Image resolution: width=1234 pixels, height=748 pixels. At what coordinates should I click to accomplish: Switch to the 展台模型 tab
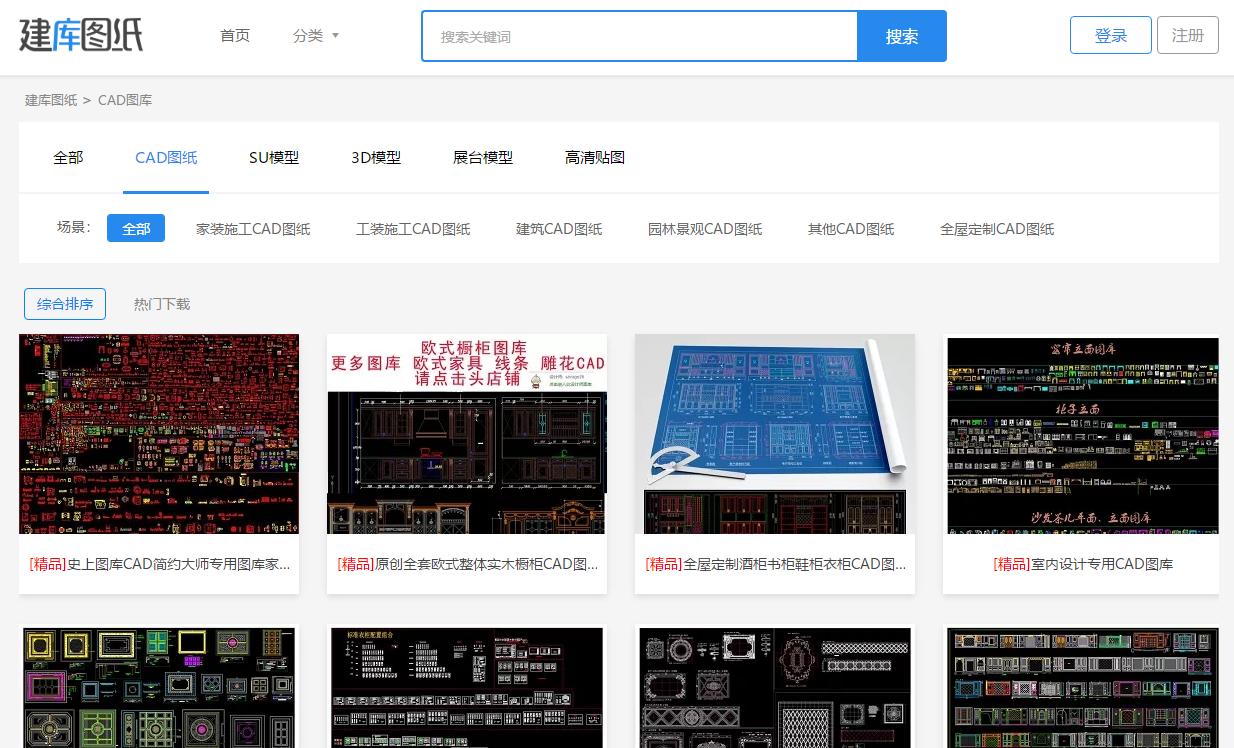482,157
